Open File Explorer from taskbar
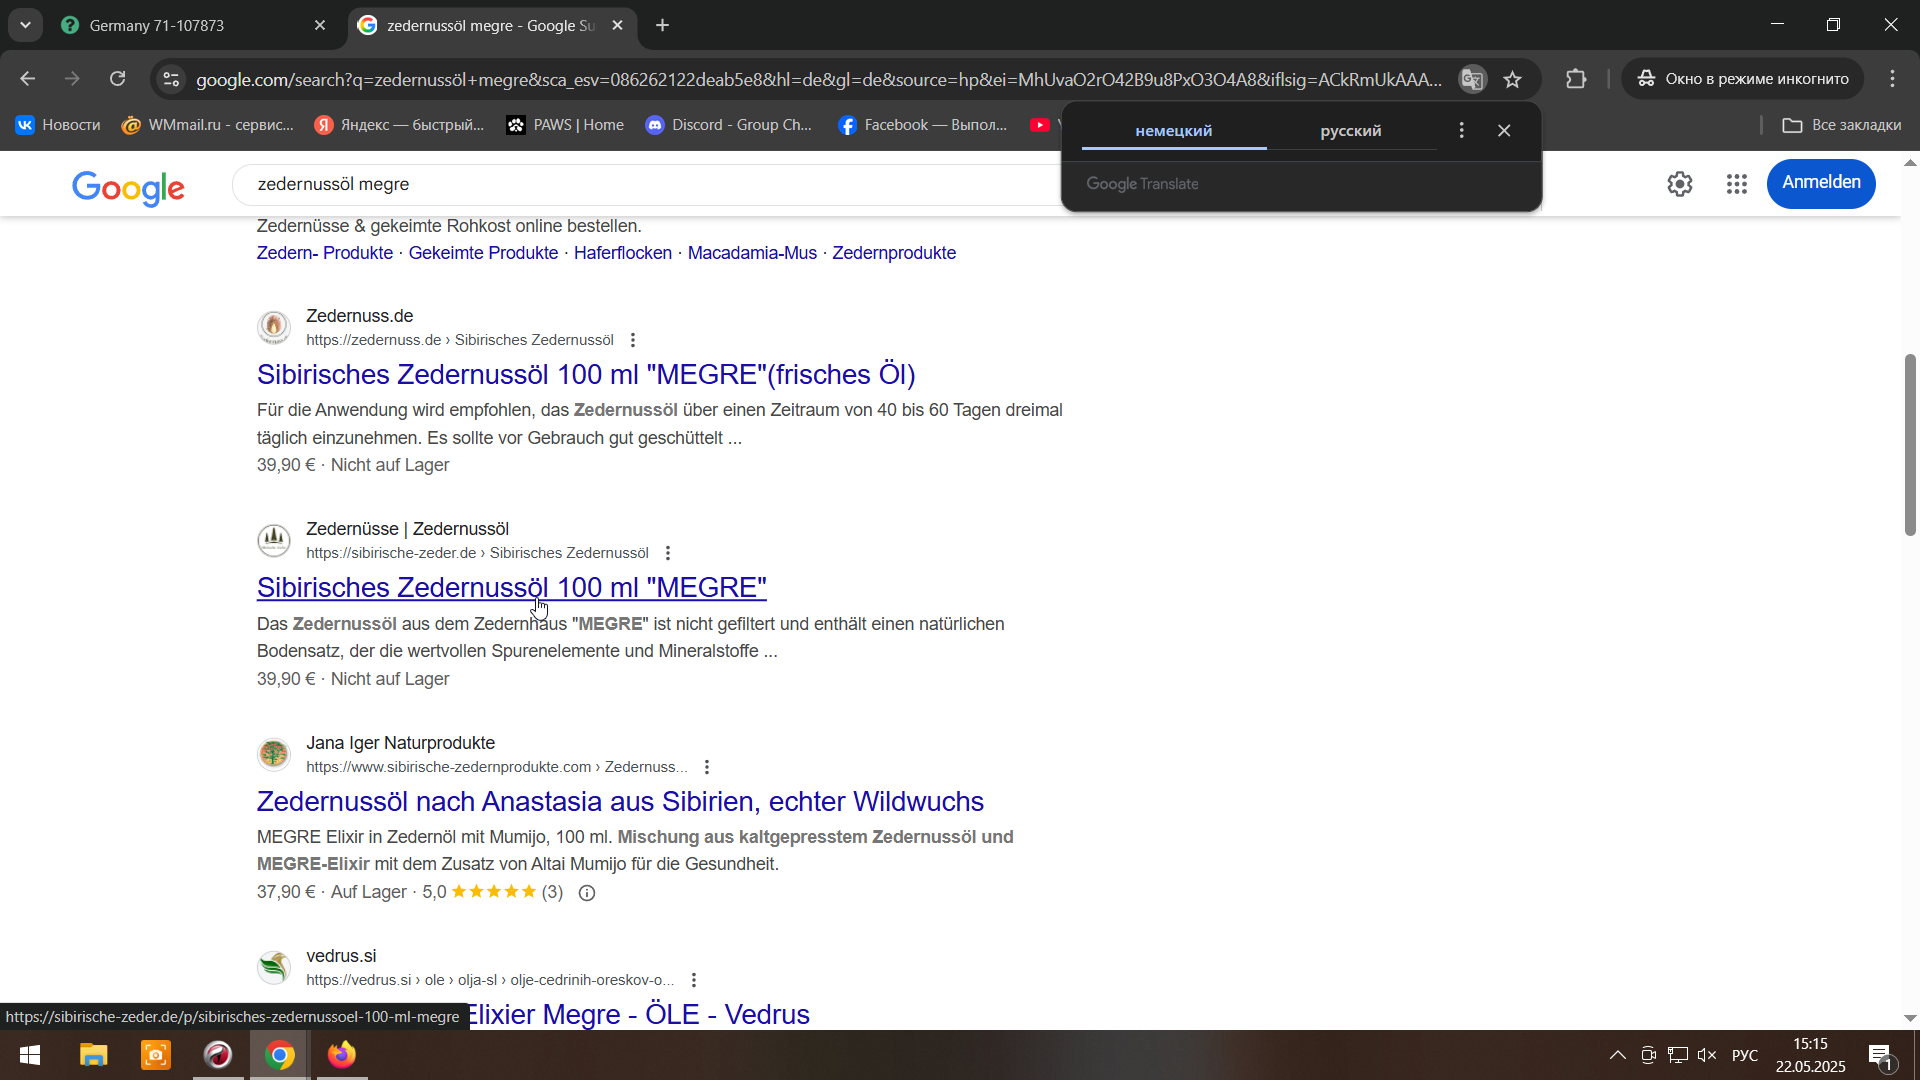1920x1080 pixels. 94,1055
